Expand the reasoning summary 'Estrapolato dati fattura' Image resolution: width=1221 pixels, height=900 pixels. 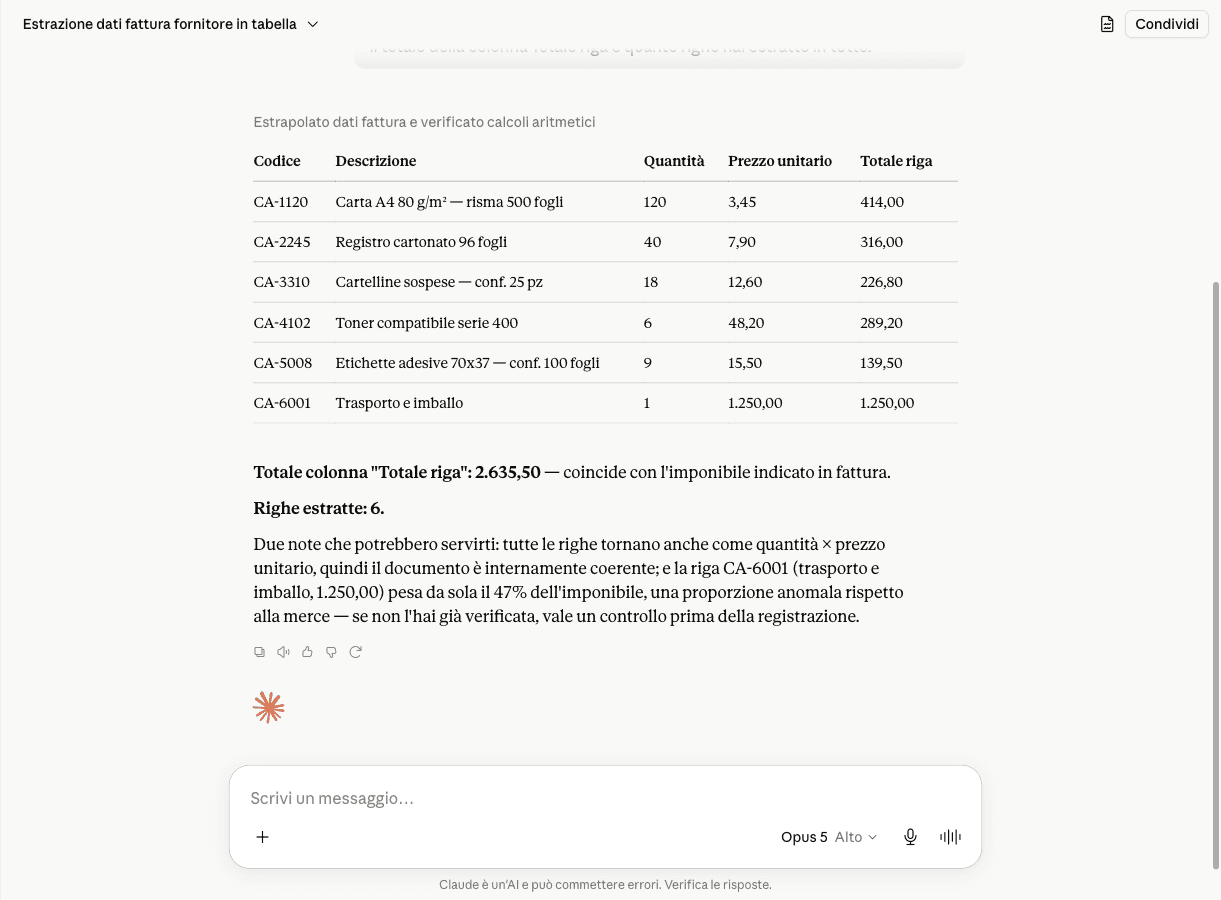click(x=424, y=122)
